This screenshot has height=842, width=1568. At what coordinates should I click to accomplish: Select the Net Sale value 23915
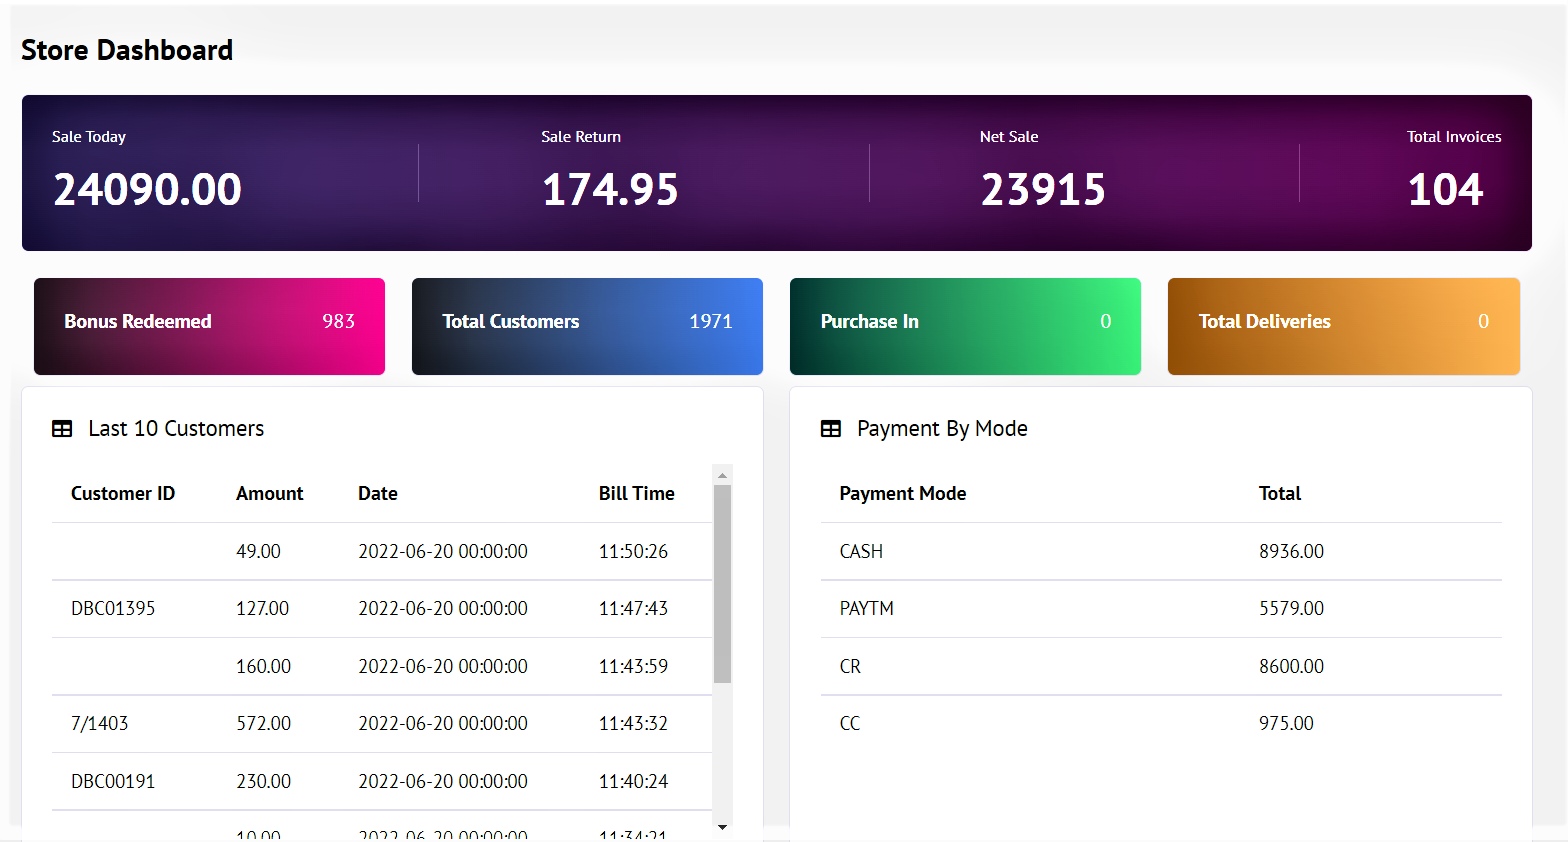pos(1043,189)
